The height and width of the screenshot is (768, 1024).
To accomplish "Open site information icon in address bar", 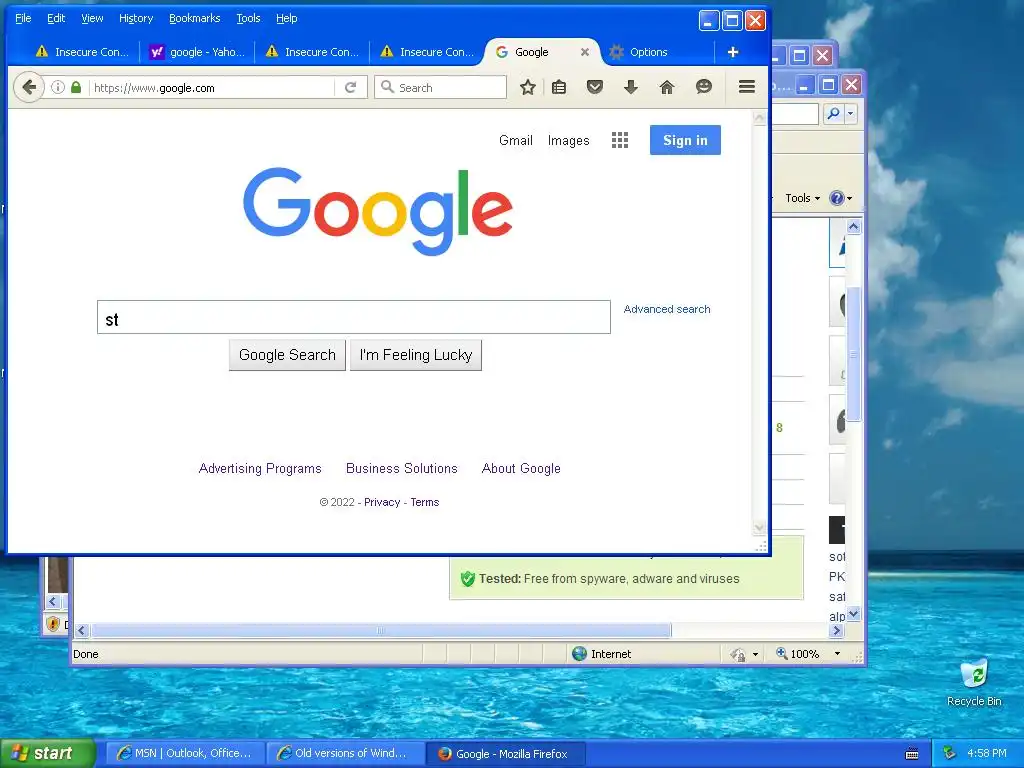I will click(x=57, y=87).
